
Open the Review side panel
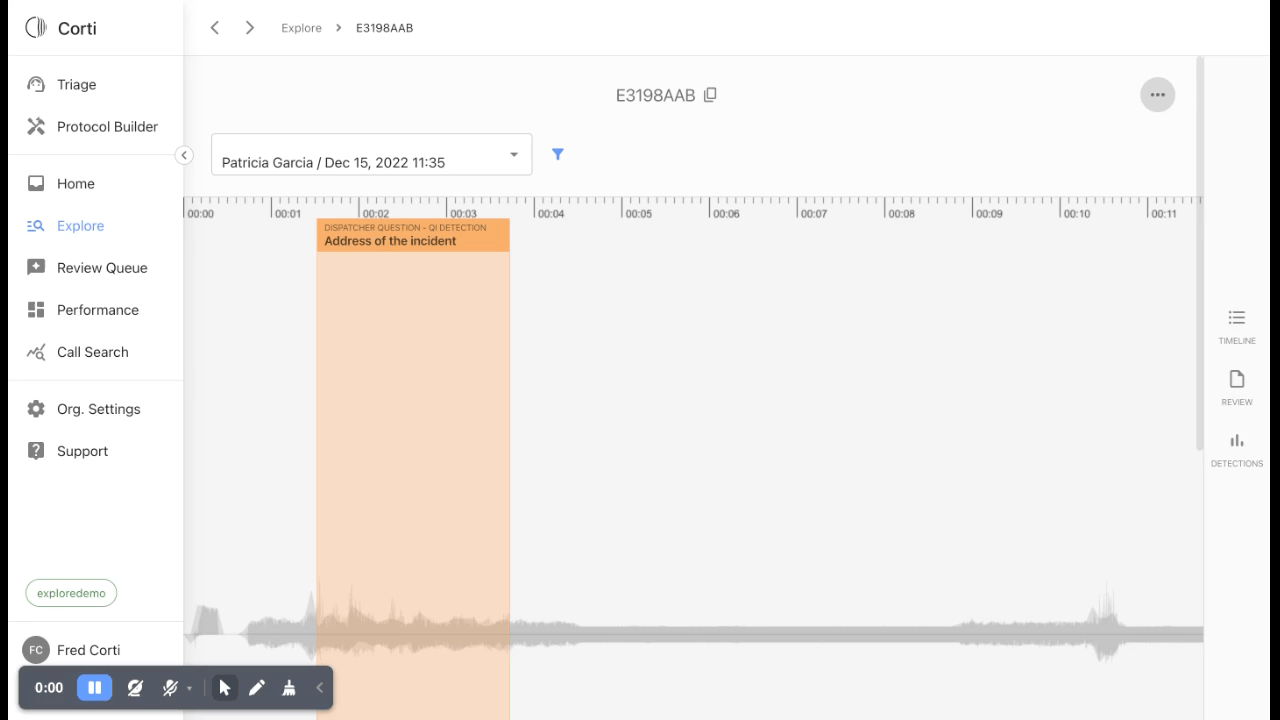1236,387
